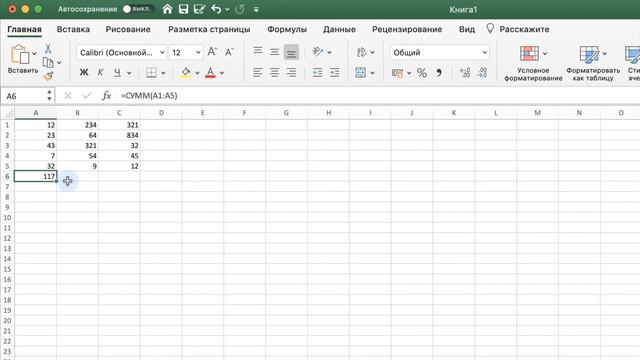Apply comma style number format
The image size is (640, 360).
pos(439,73)
